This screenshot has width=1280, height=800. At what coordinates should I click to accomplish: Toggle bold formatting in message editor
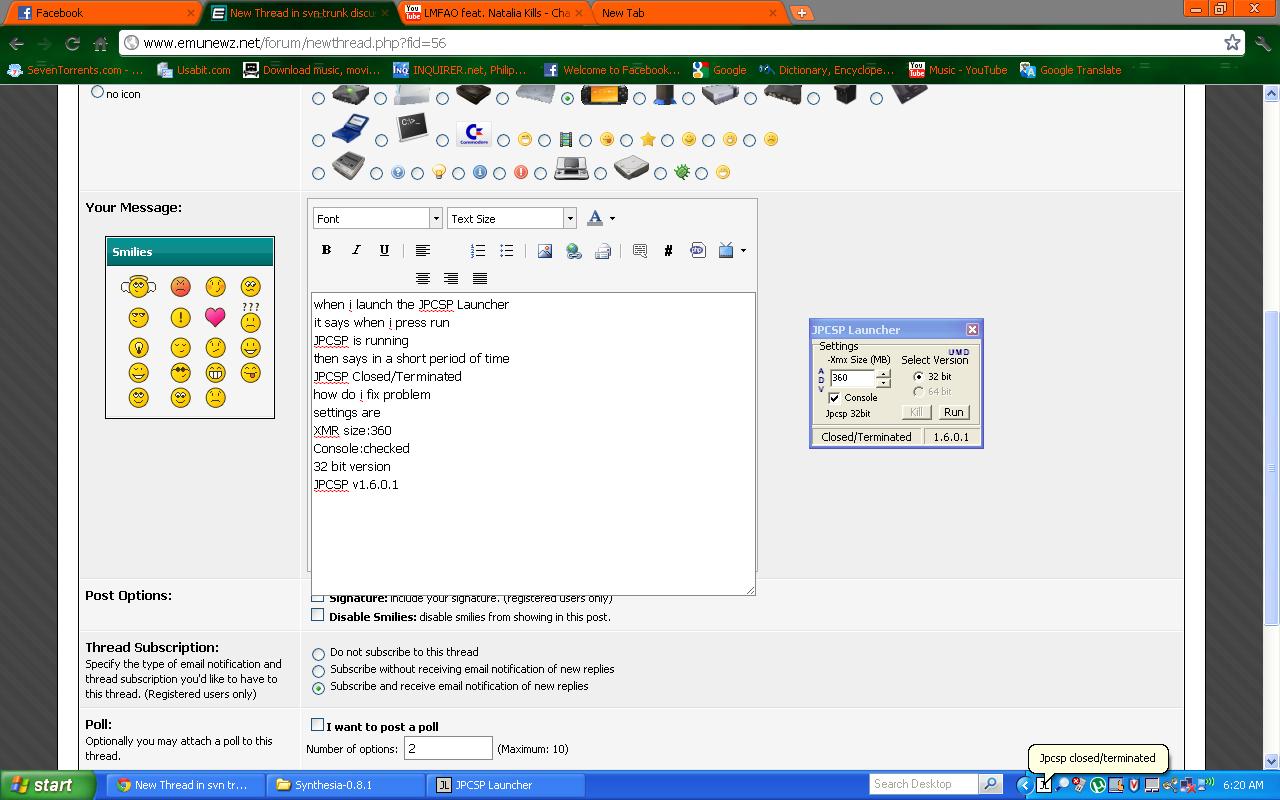[326, 250]
